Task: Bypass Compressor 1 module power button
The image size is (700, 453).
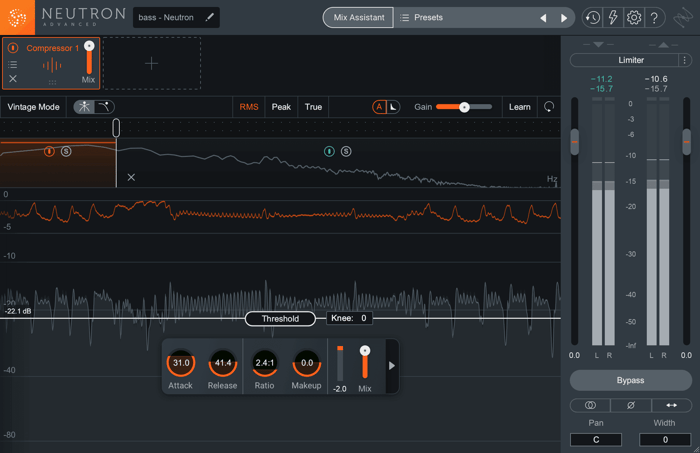Action: coord(13,48)
